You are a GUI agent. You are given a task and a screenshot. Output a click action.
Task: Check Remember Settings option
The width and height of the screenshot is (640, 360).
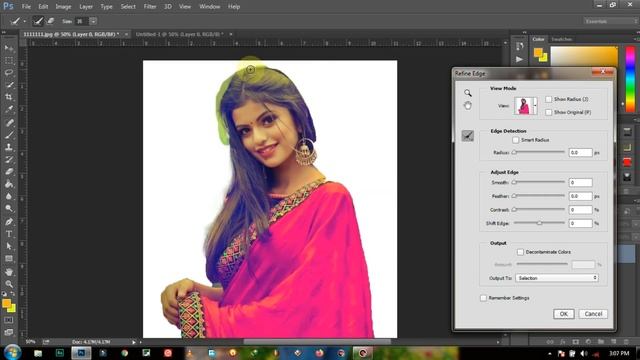click(484, 298)
